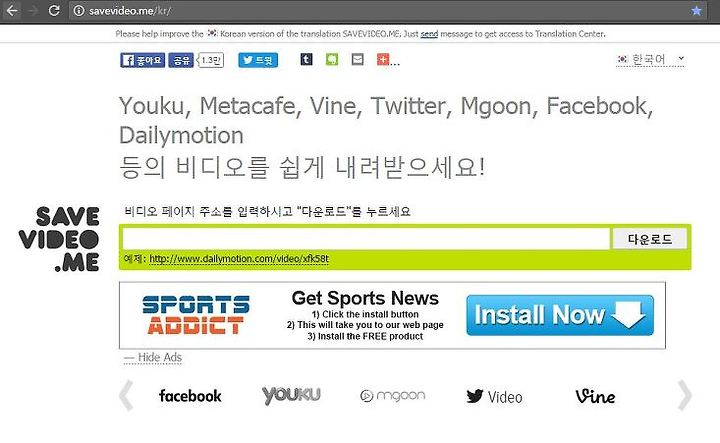Click the Install Now ad button
The height and width of the screenshot is (443, 720).
pyautogui.click(x=560, y=315)
